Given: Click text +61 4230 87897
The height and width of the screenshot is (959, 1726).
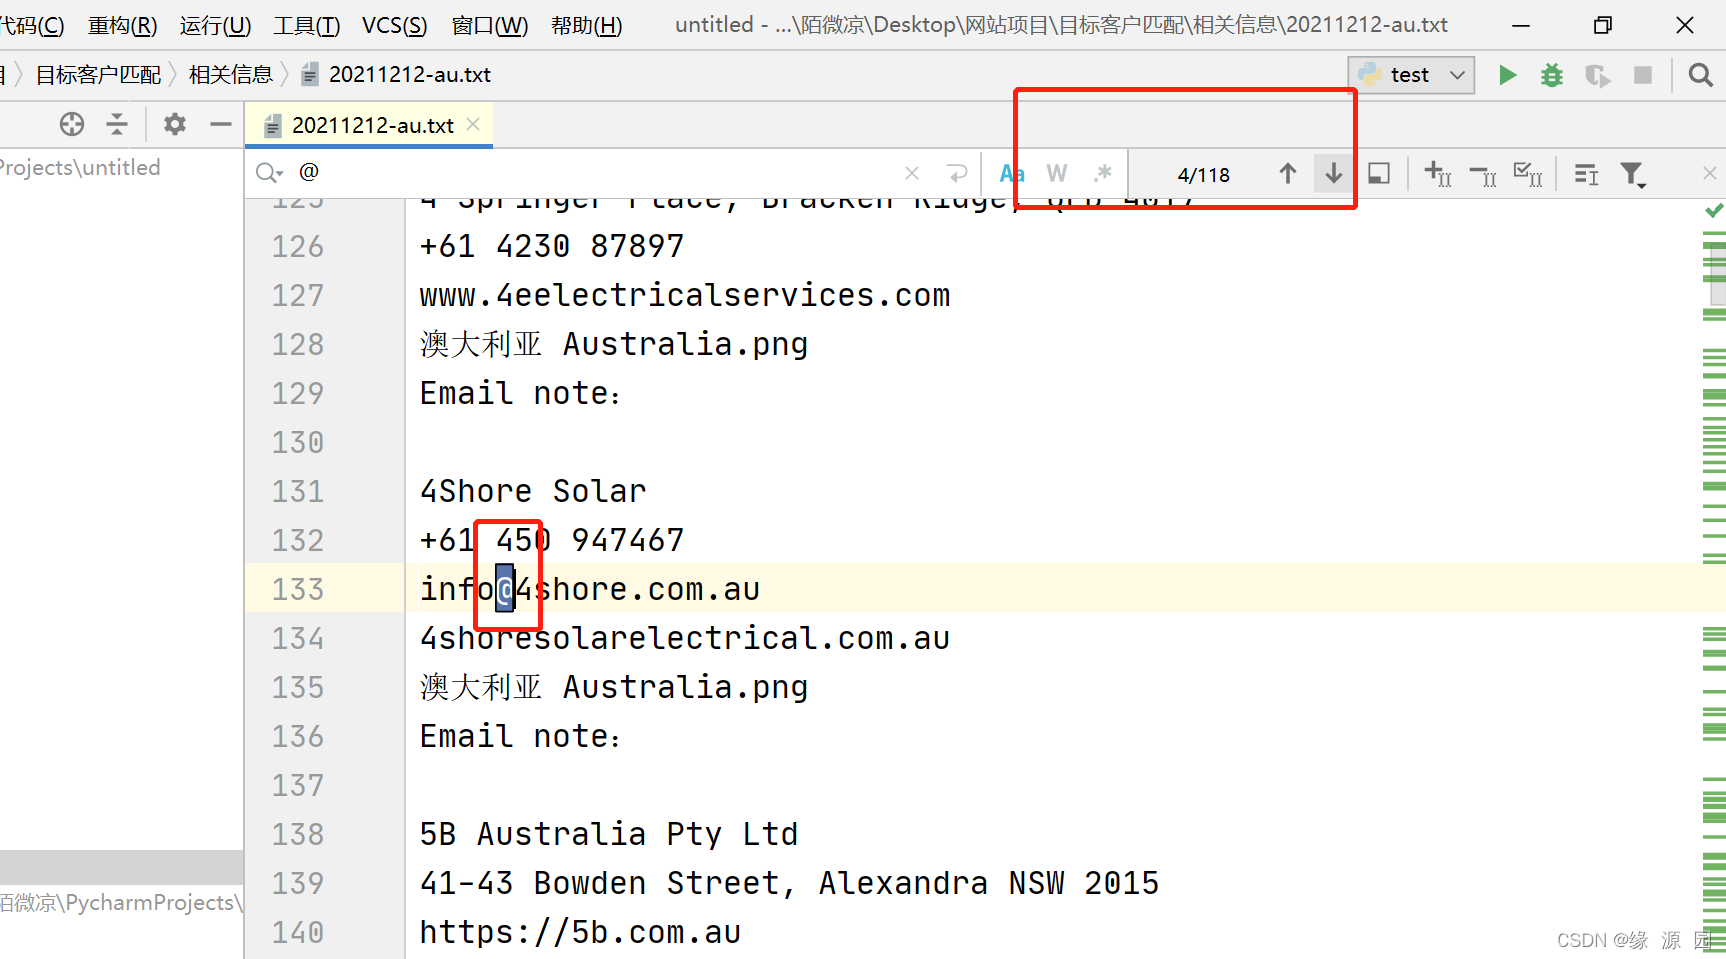Looking at the screenshot, I should [x=552, y=246].
